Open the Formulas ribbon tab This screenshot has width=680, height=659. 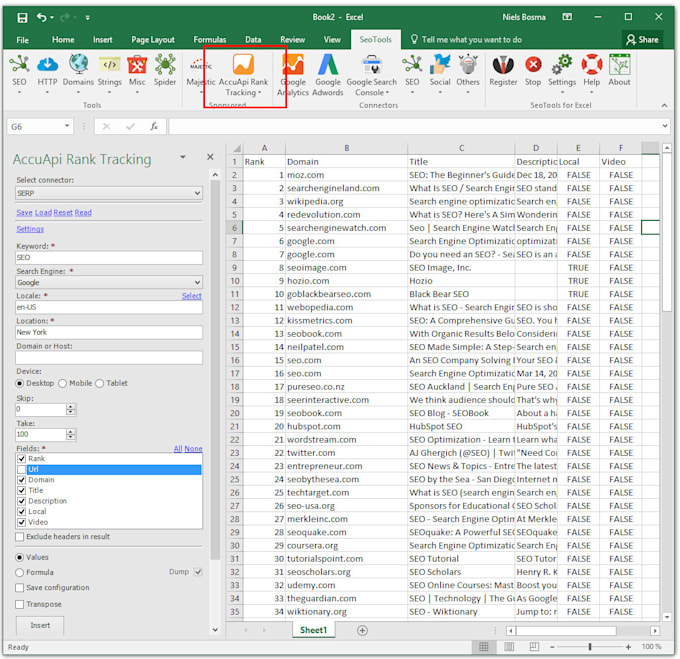click(209, 40)
